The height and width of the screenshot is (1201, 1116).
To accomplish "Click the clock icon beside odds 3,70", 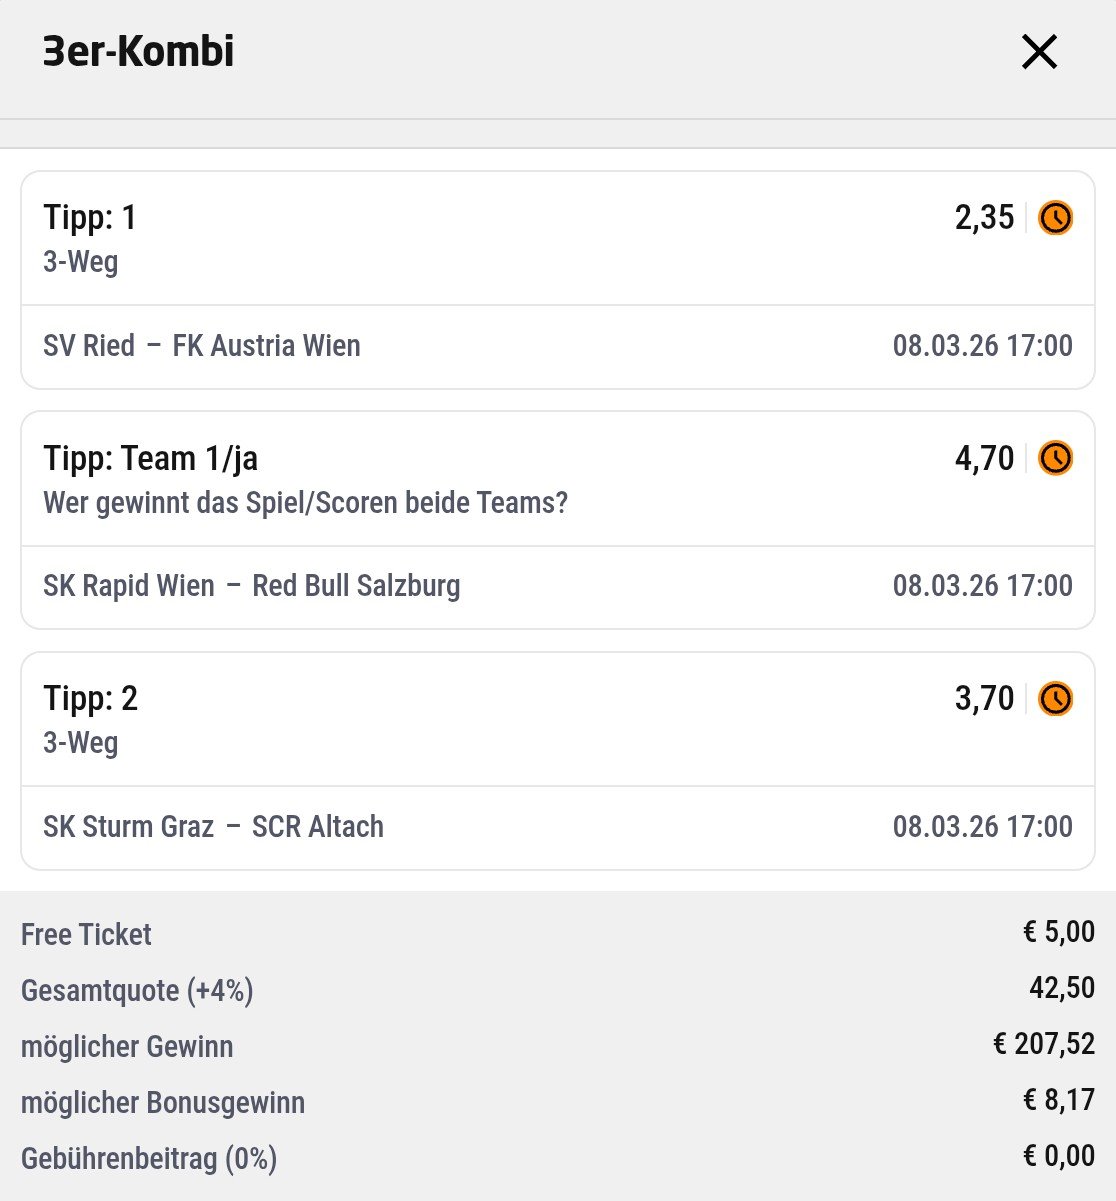I will (1055, 698).
